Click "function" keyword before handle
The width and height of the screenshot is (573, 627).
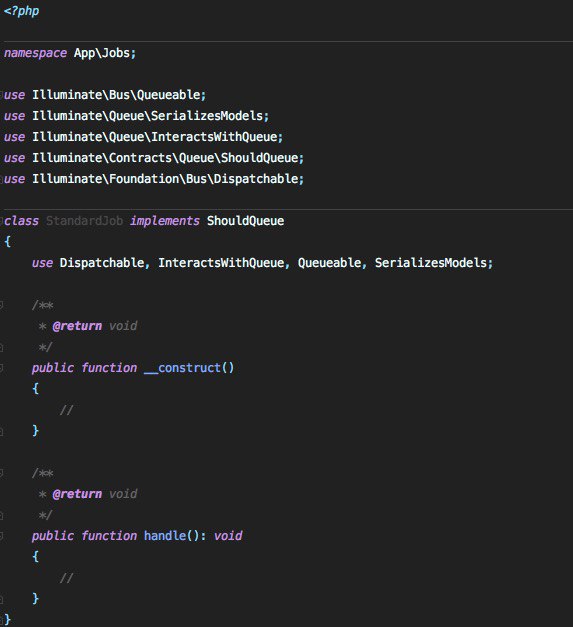pyautogui.click(x=109, y=536)
